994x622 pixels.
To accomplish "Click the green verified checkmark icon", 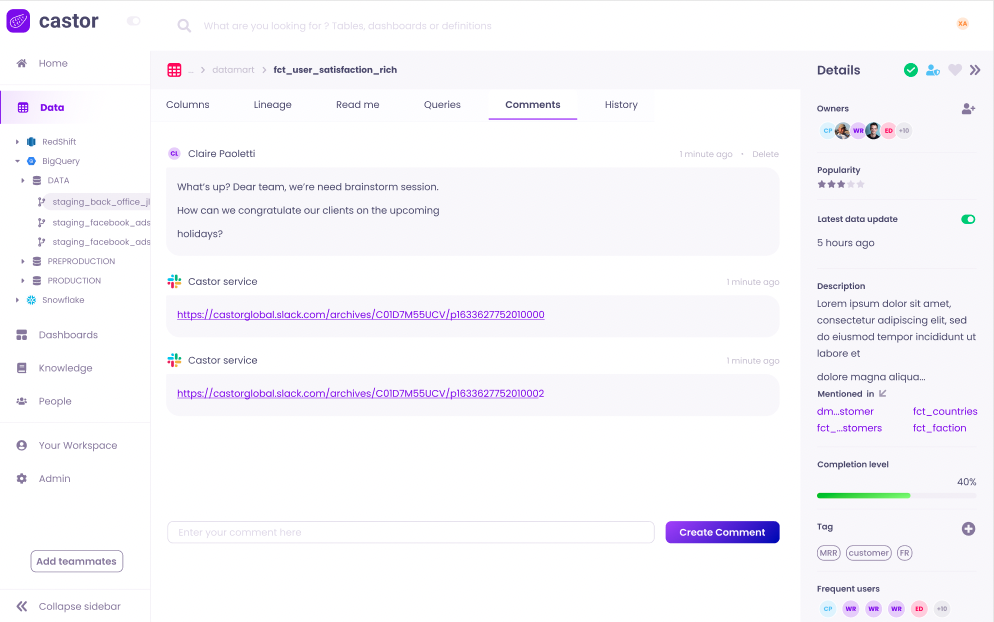I will pyautogui.click(x=911, y=70).
